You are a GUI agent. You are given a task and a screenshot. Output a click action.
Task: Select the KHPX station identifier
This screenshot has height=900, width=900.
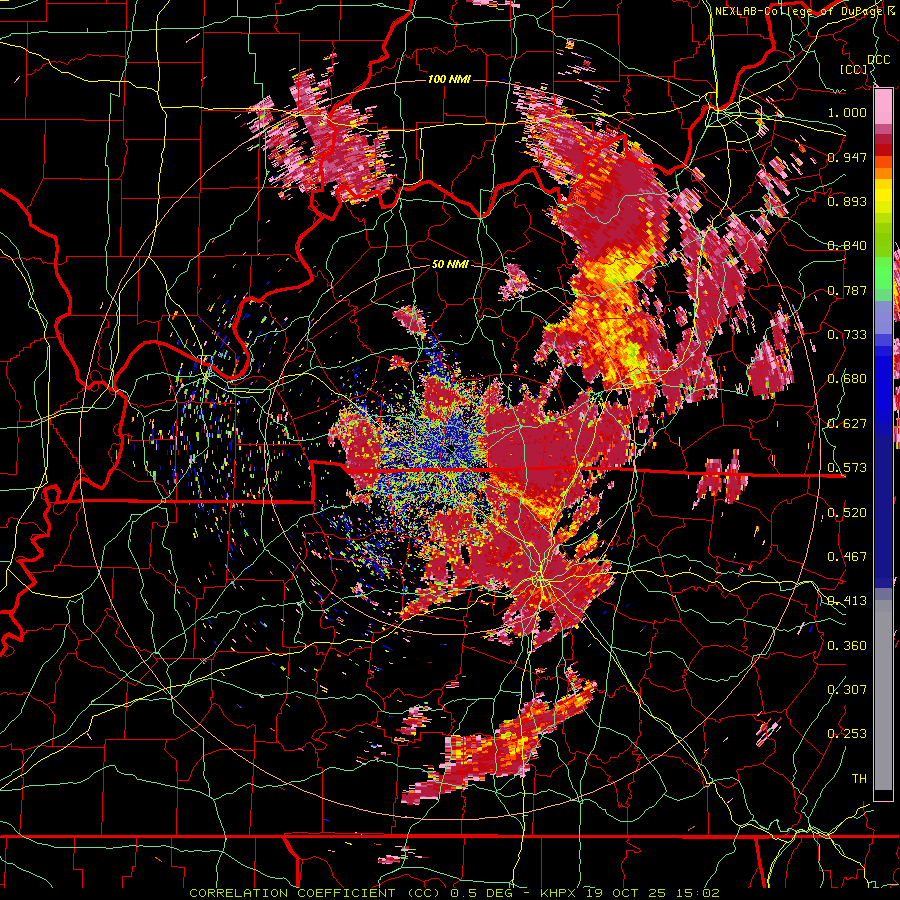click(x=558, y=893)
